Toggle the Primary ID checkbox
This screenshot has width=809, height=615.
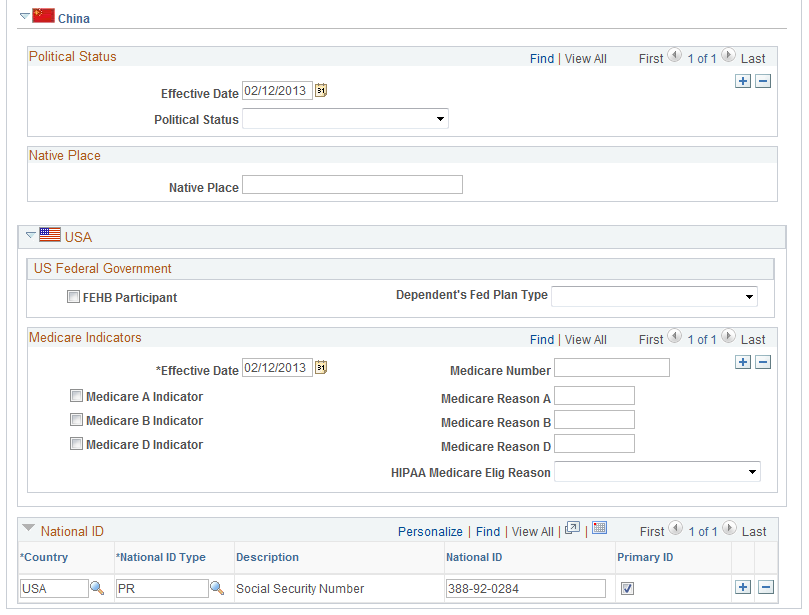tap(627, 588)
